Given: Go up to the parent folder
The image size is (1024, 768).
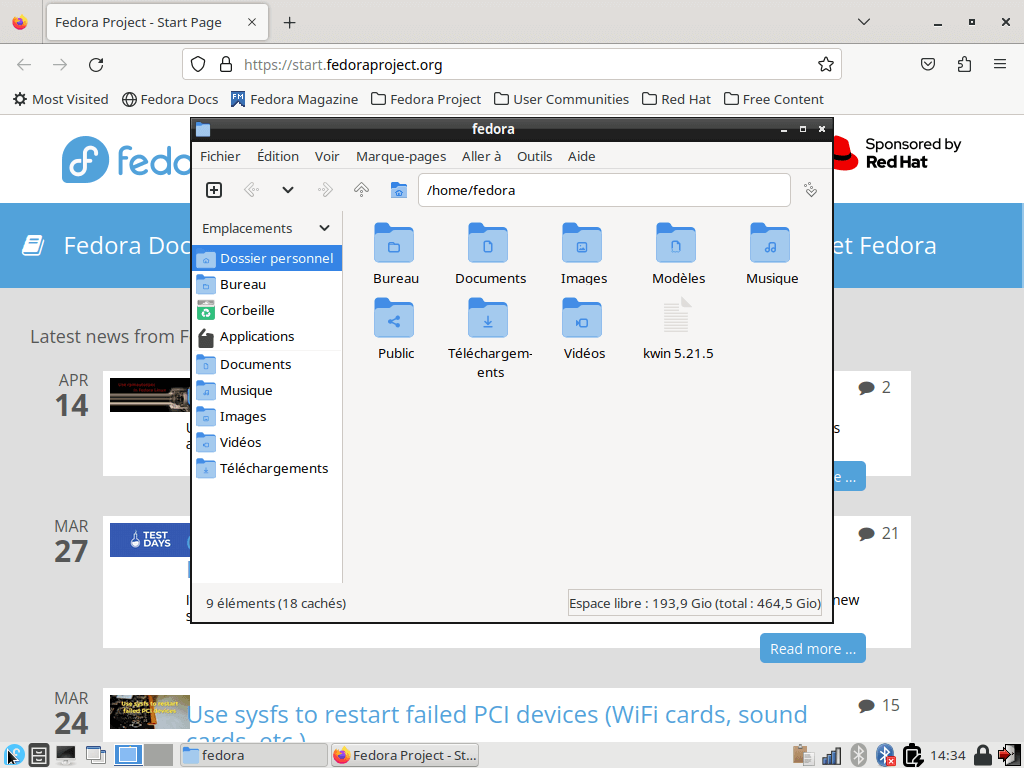Looking at the screenshot, I should point(361,190).
